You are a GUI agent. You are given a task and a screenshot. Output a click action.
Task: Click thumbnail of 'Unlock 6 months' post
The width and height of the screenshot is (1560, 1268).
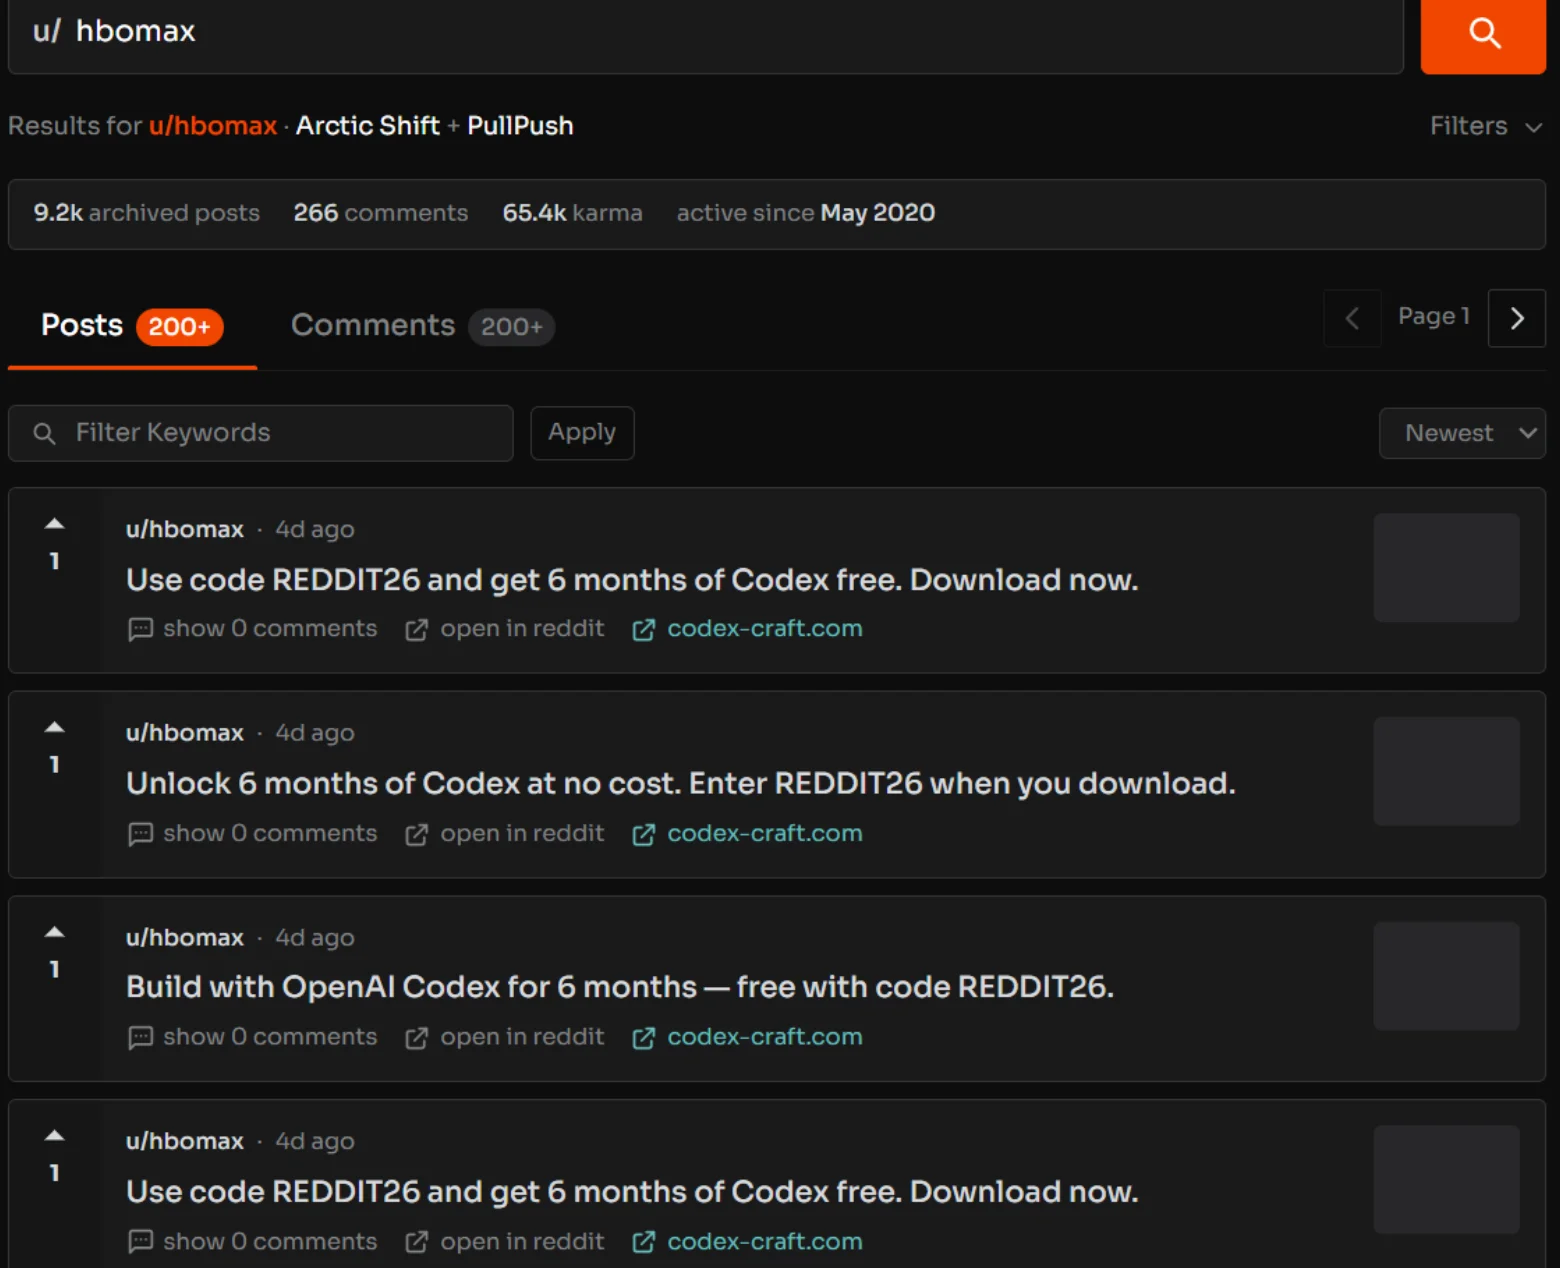coord(1446,771)
